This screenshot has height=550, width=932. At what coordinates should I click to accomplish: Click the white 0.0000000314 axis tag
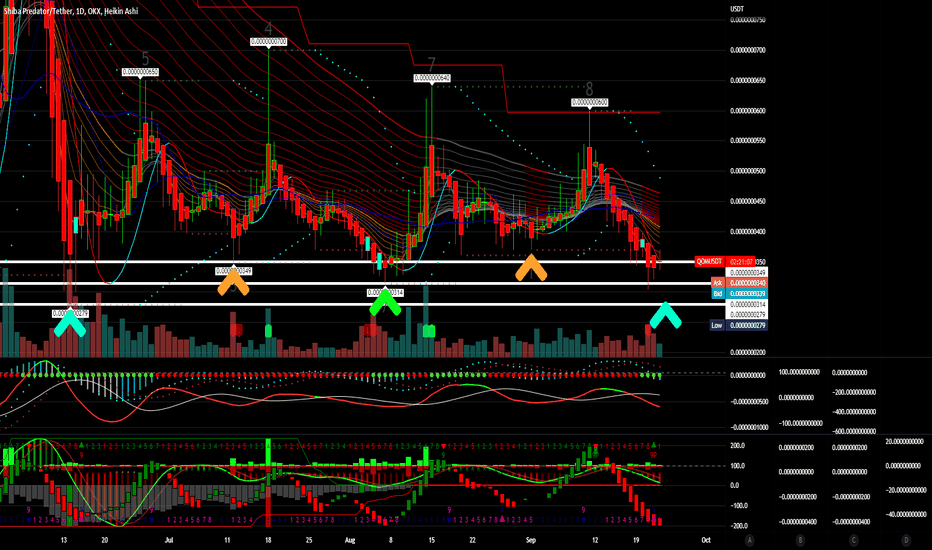[748, 304]
